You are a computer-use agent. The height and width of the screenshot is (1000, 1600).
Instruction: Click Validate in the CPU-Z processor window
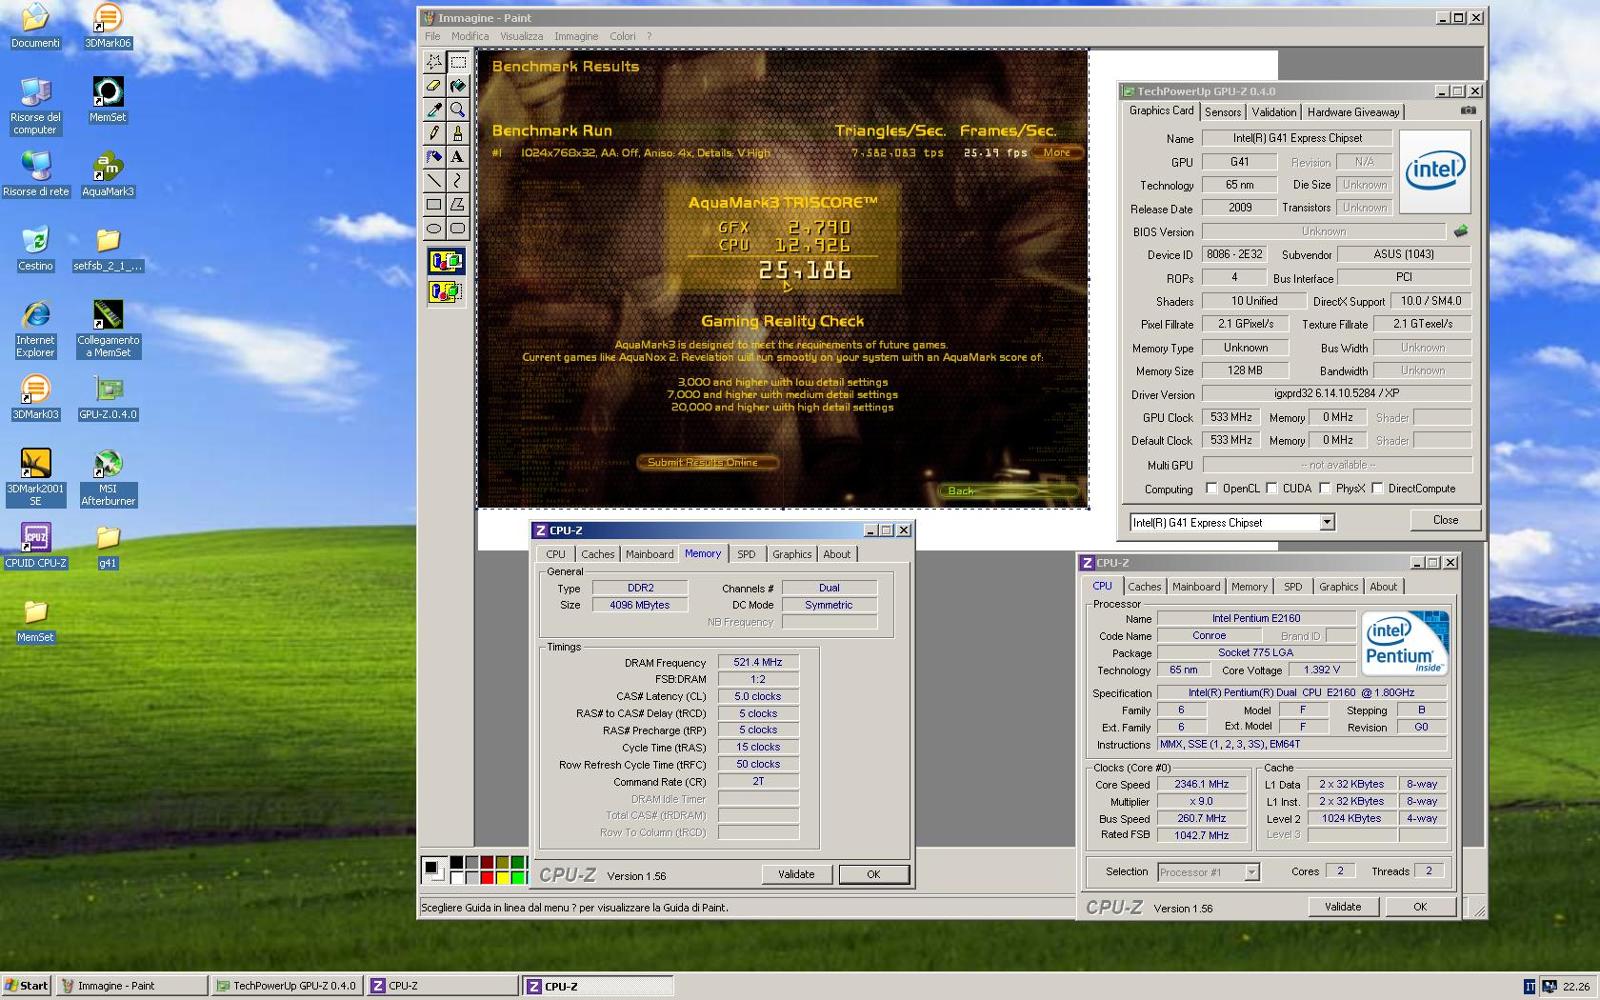pos(1343,907)
